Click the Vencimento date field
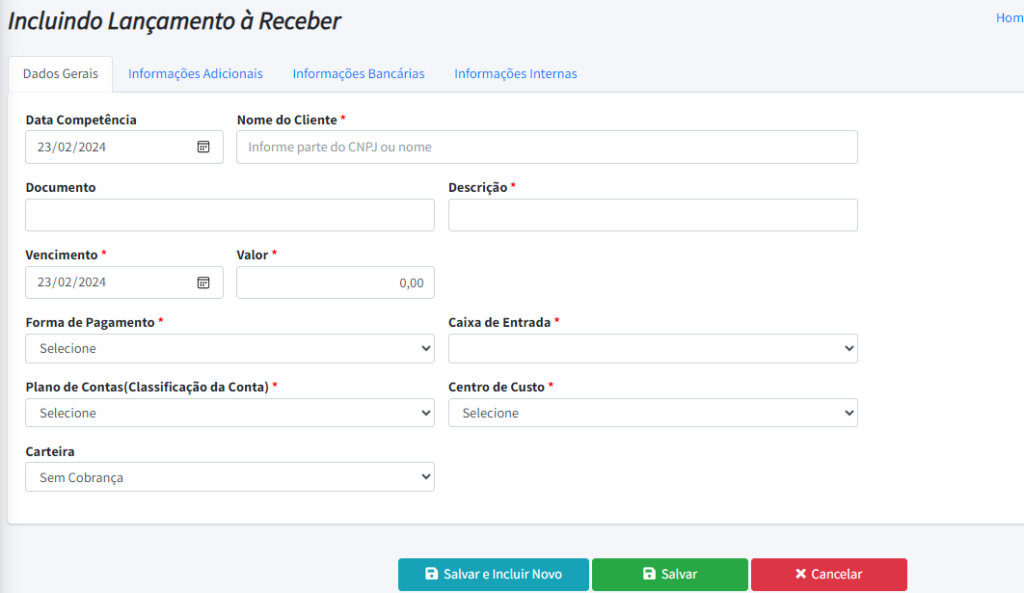 click(x=124, y=282)
